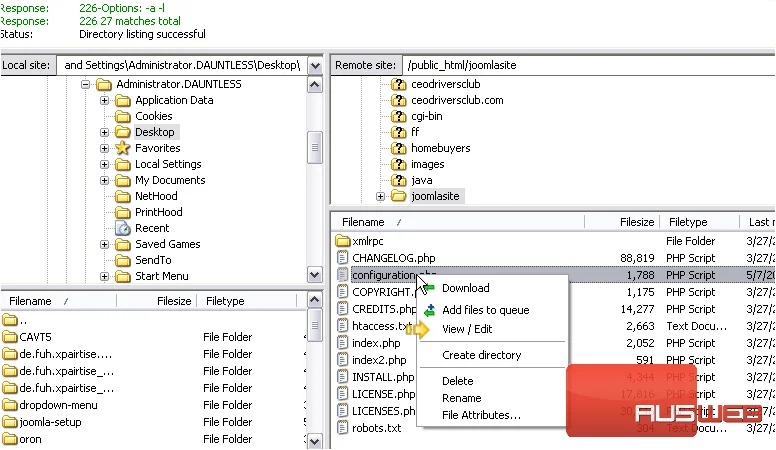
Task: Select the My Documents tree item
Action: click(170, 180)
